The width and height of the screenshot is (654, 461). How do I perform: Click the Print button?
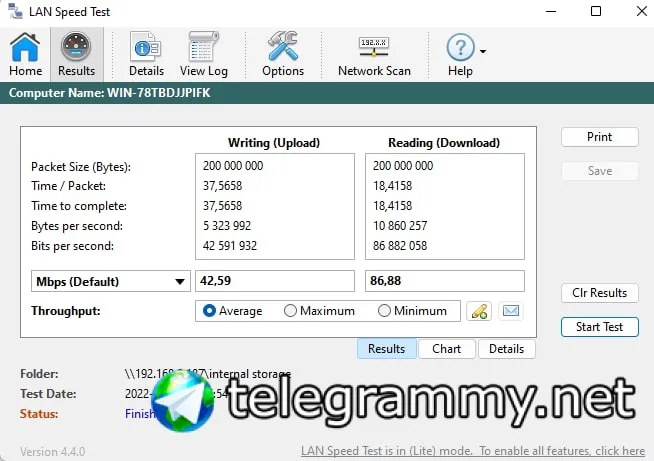click(x=599, y=137)
